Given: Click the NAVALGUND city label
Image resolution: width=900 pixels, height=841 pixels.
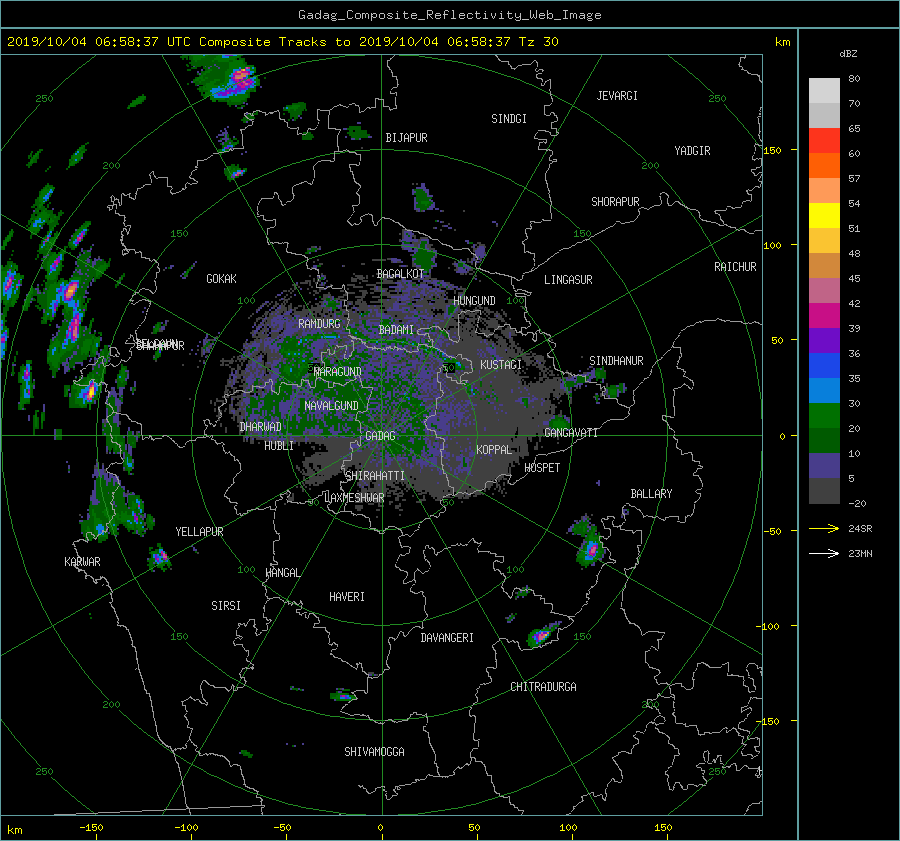Looking at the screenshot, I should [x=331, y=406].
